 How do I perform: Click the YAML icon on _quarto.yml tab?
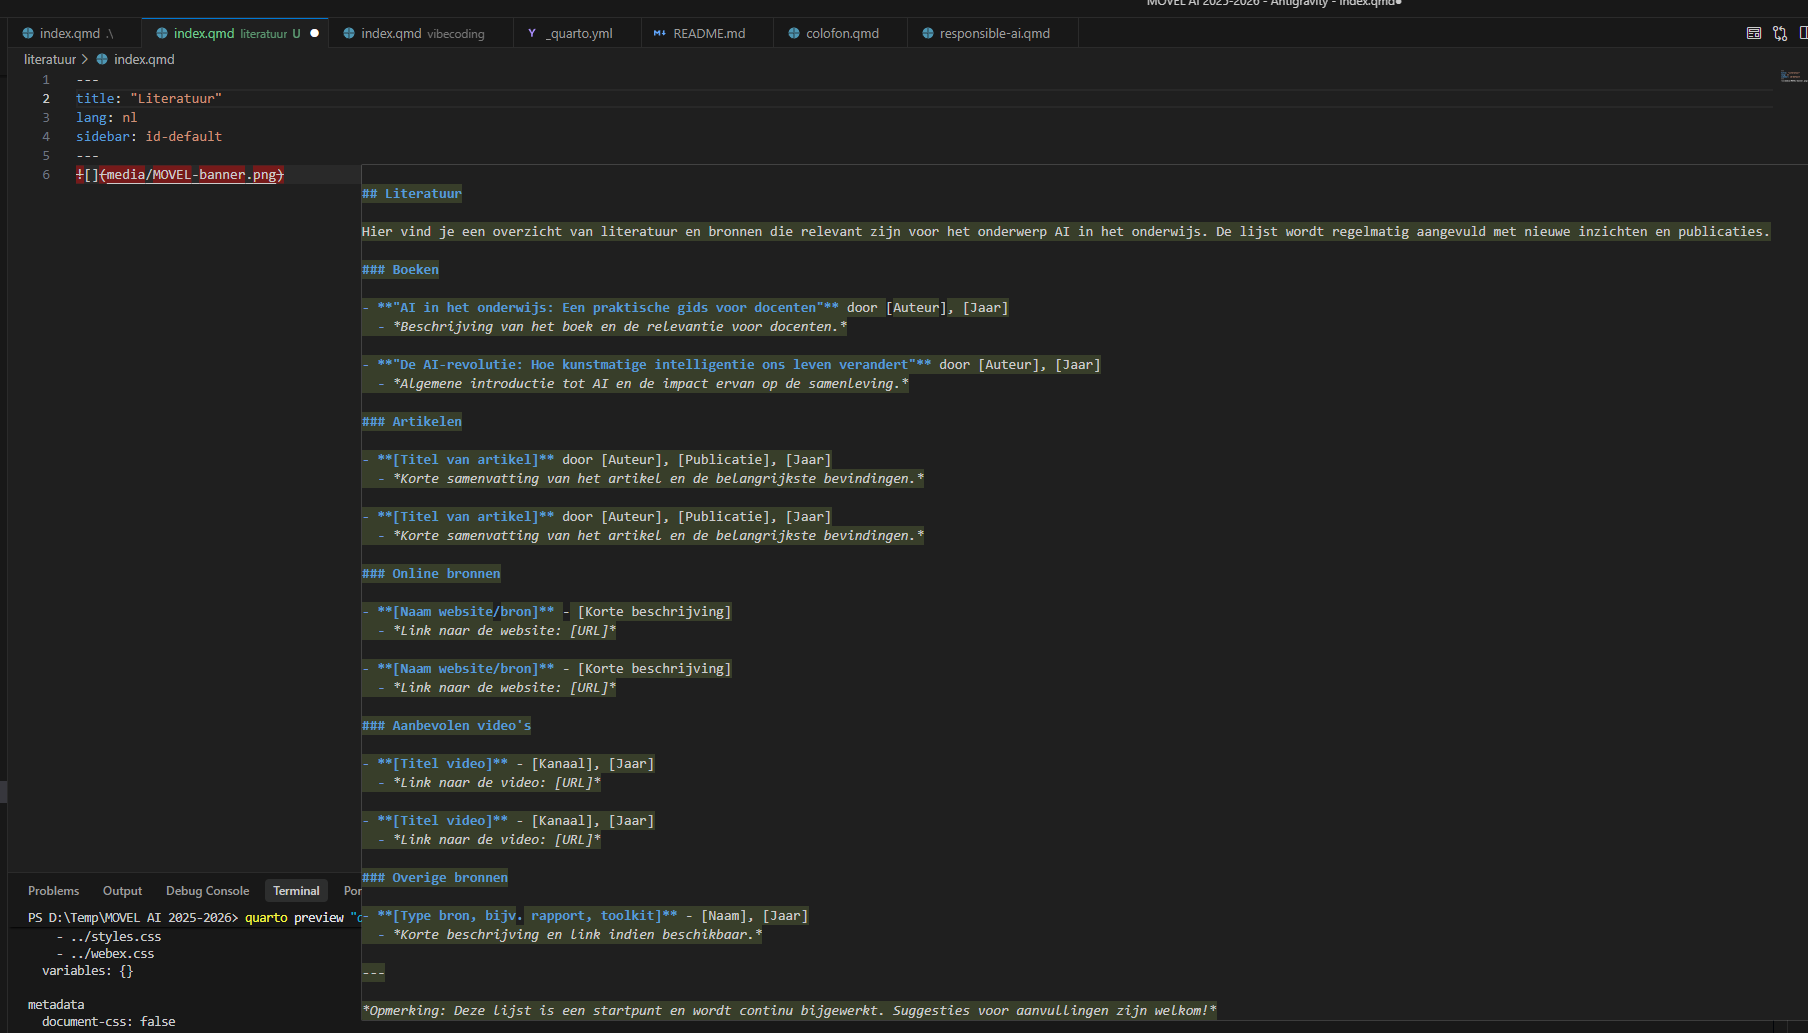tap(532, 33)
